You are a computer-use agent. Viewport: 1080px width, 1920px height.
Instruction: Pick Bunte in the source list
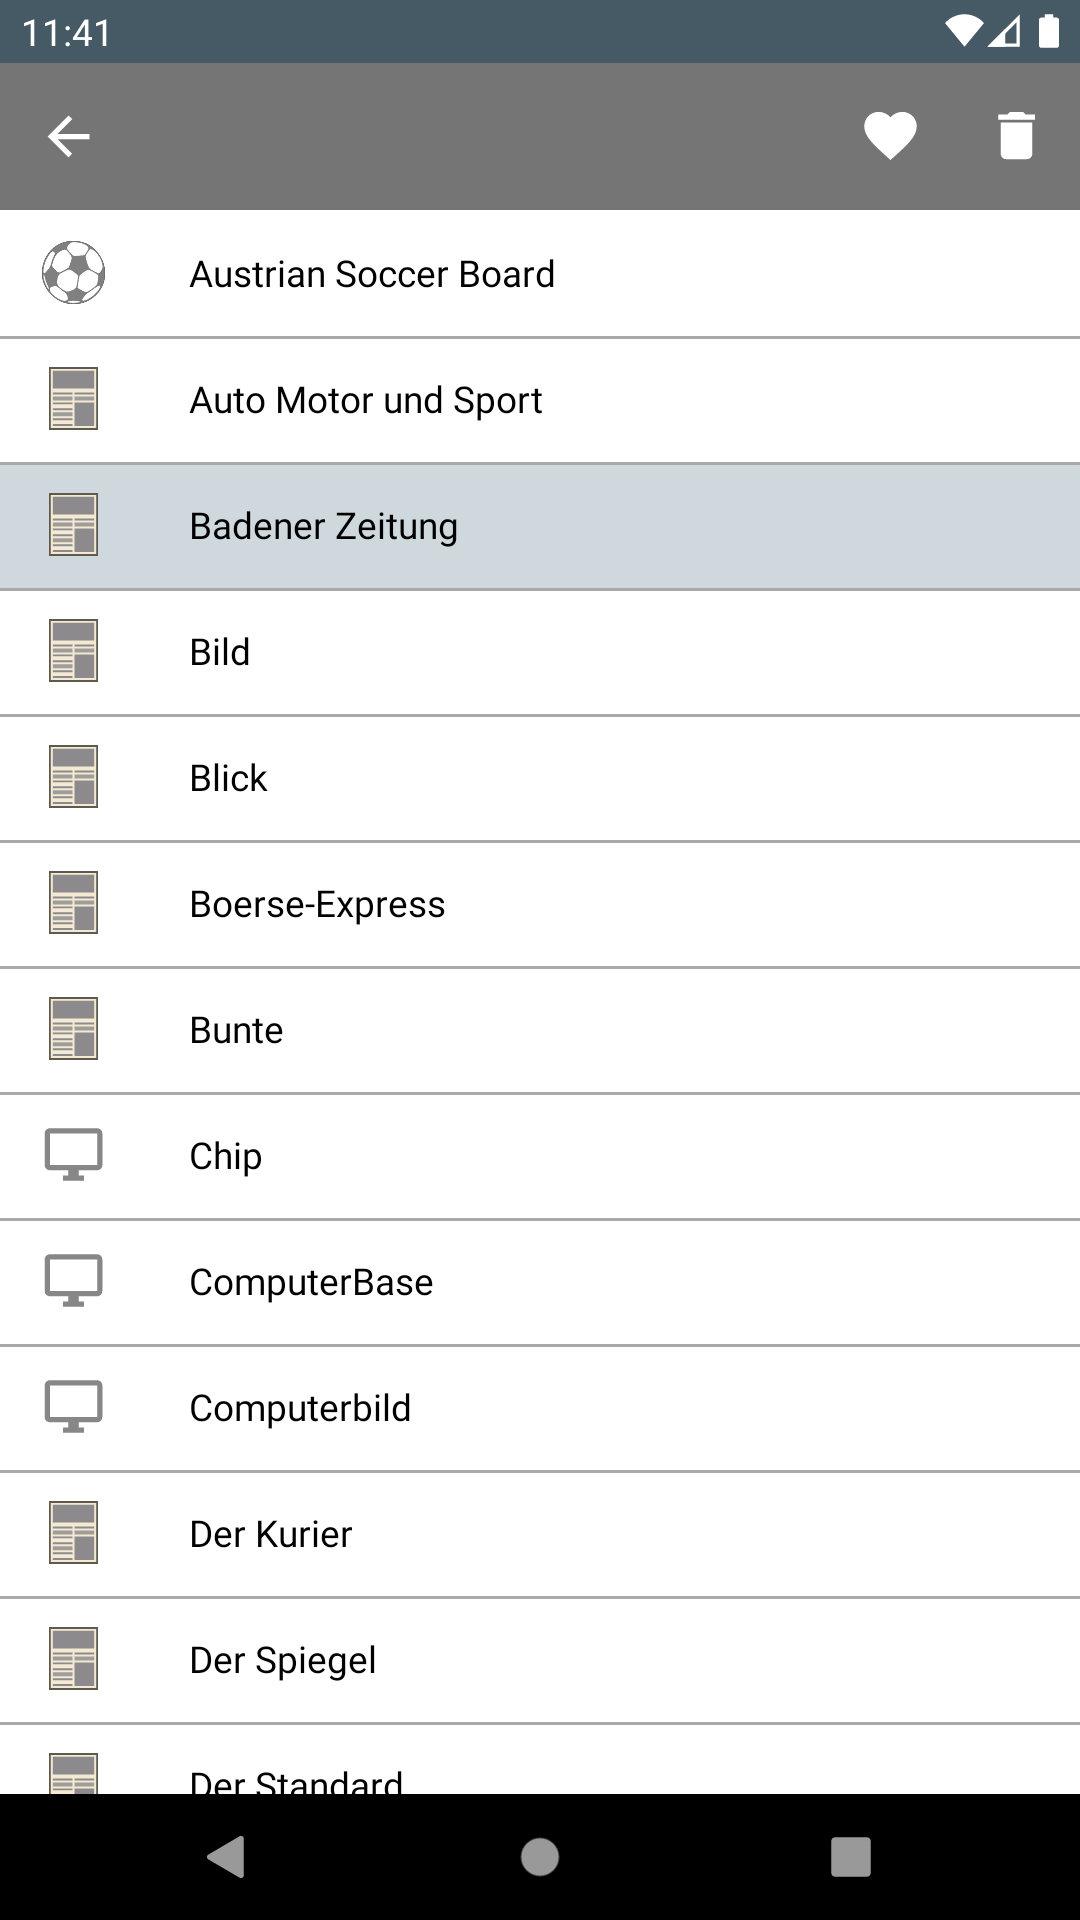point(540,1030)
